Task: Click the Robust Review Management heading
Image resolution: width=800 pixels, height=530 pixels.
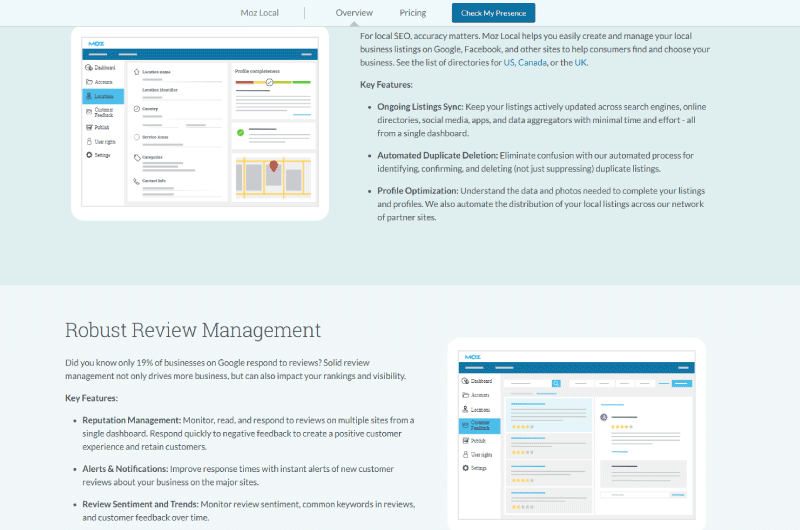Action: coord(193,330)
